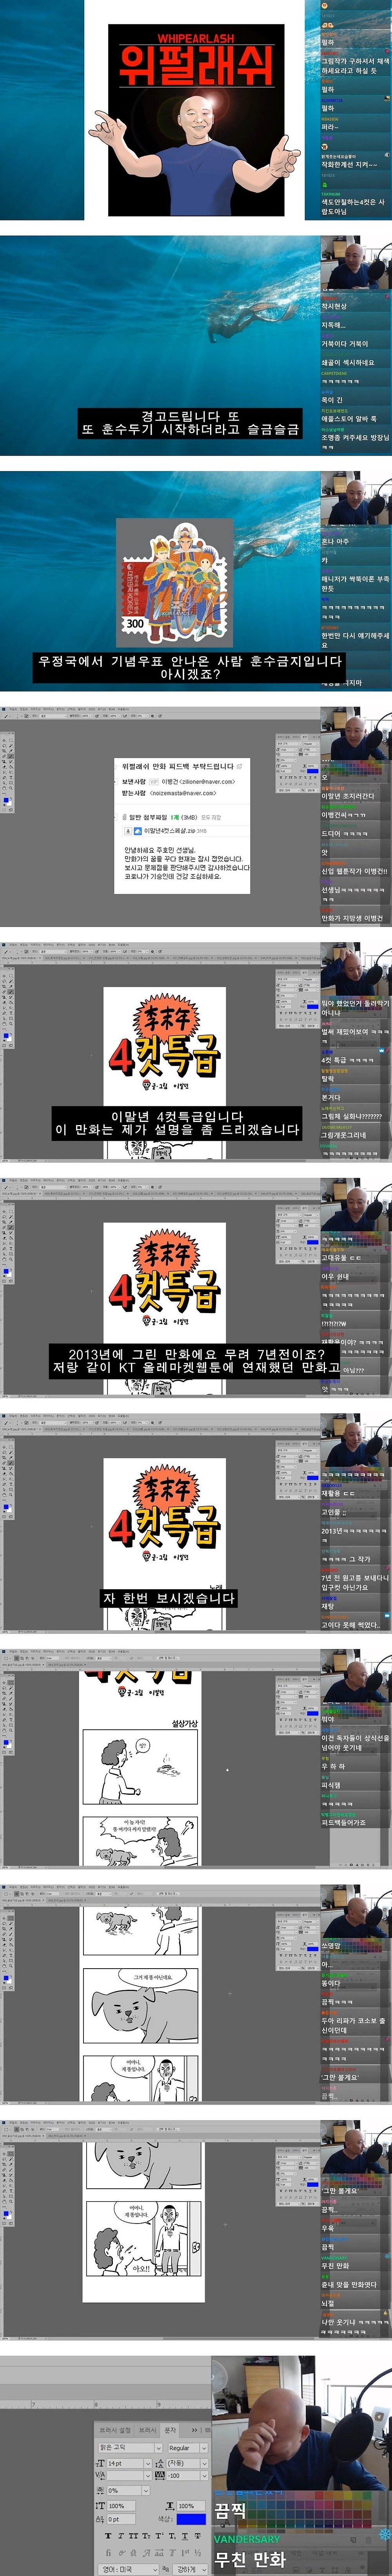Screen dimensions: 392x2576
Task: Click the vertical scale 100% field
Action: tap(121, 2506)
